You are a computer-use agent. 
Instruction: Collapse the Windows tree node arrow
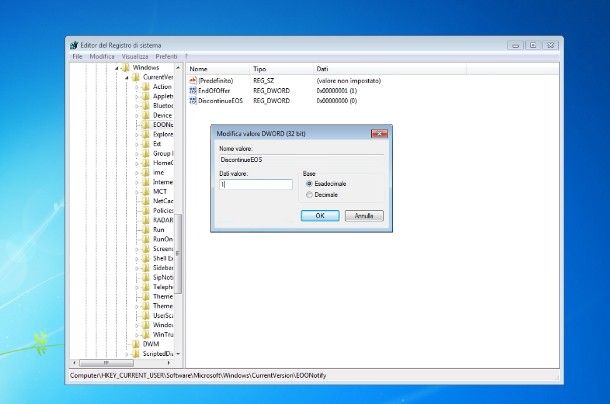[117, 69]
